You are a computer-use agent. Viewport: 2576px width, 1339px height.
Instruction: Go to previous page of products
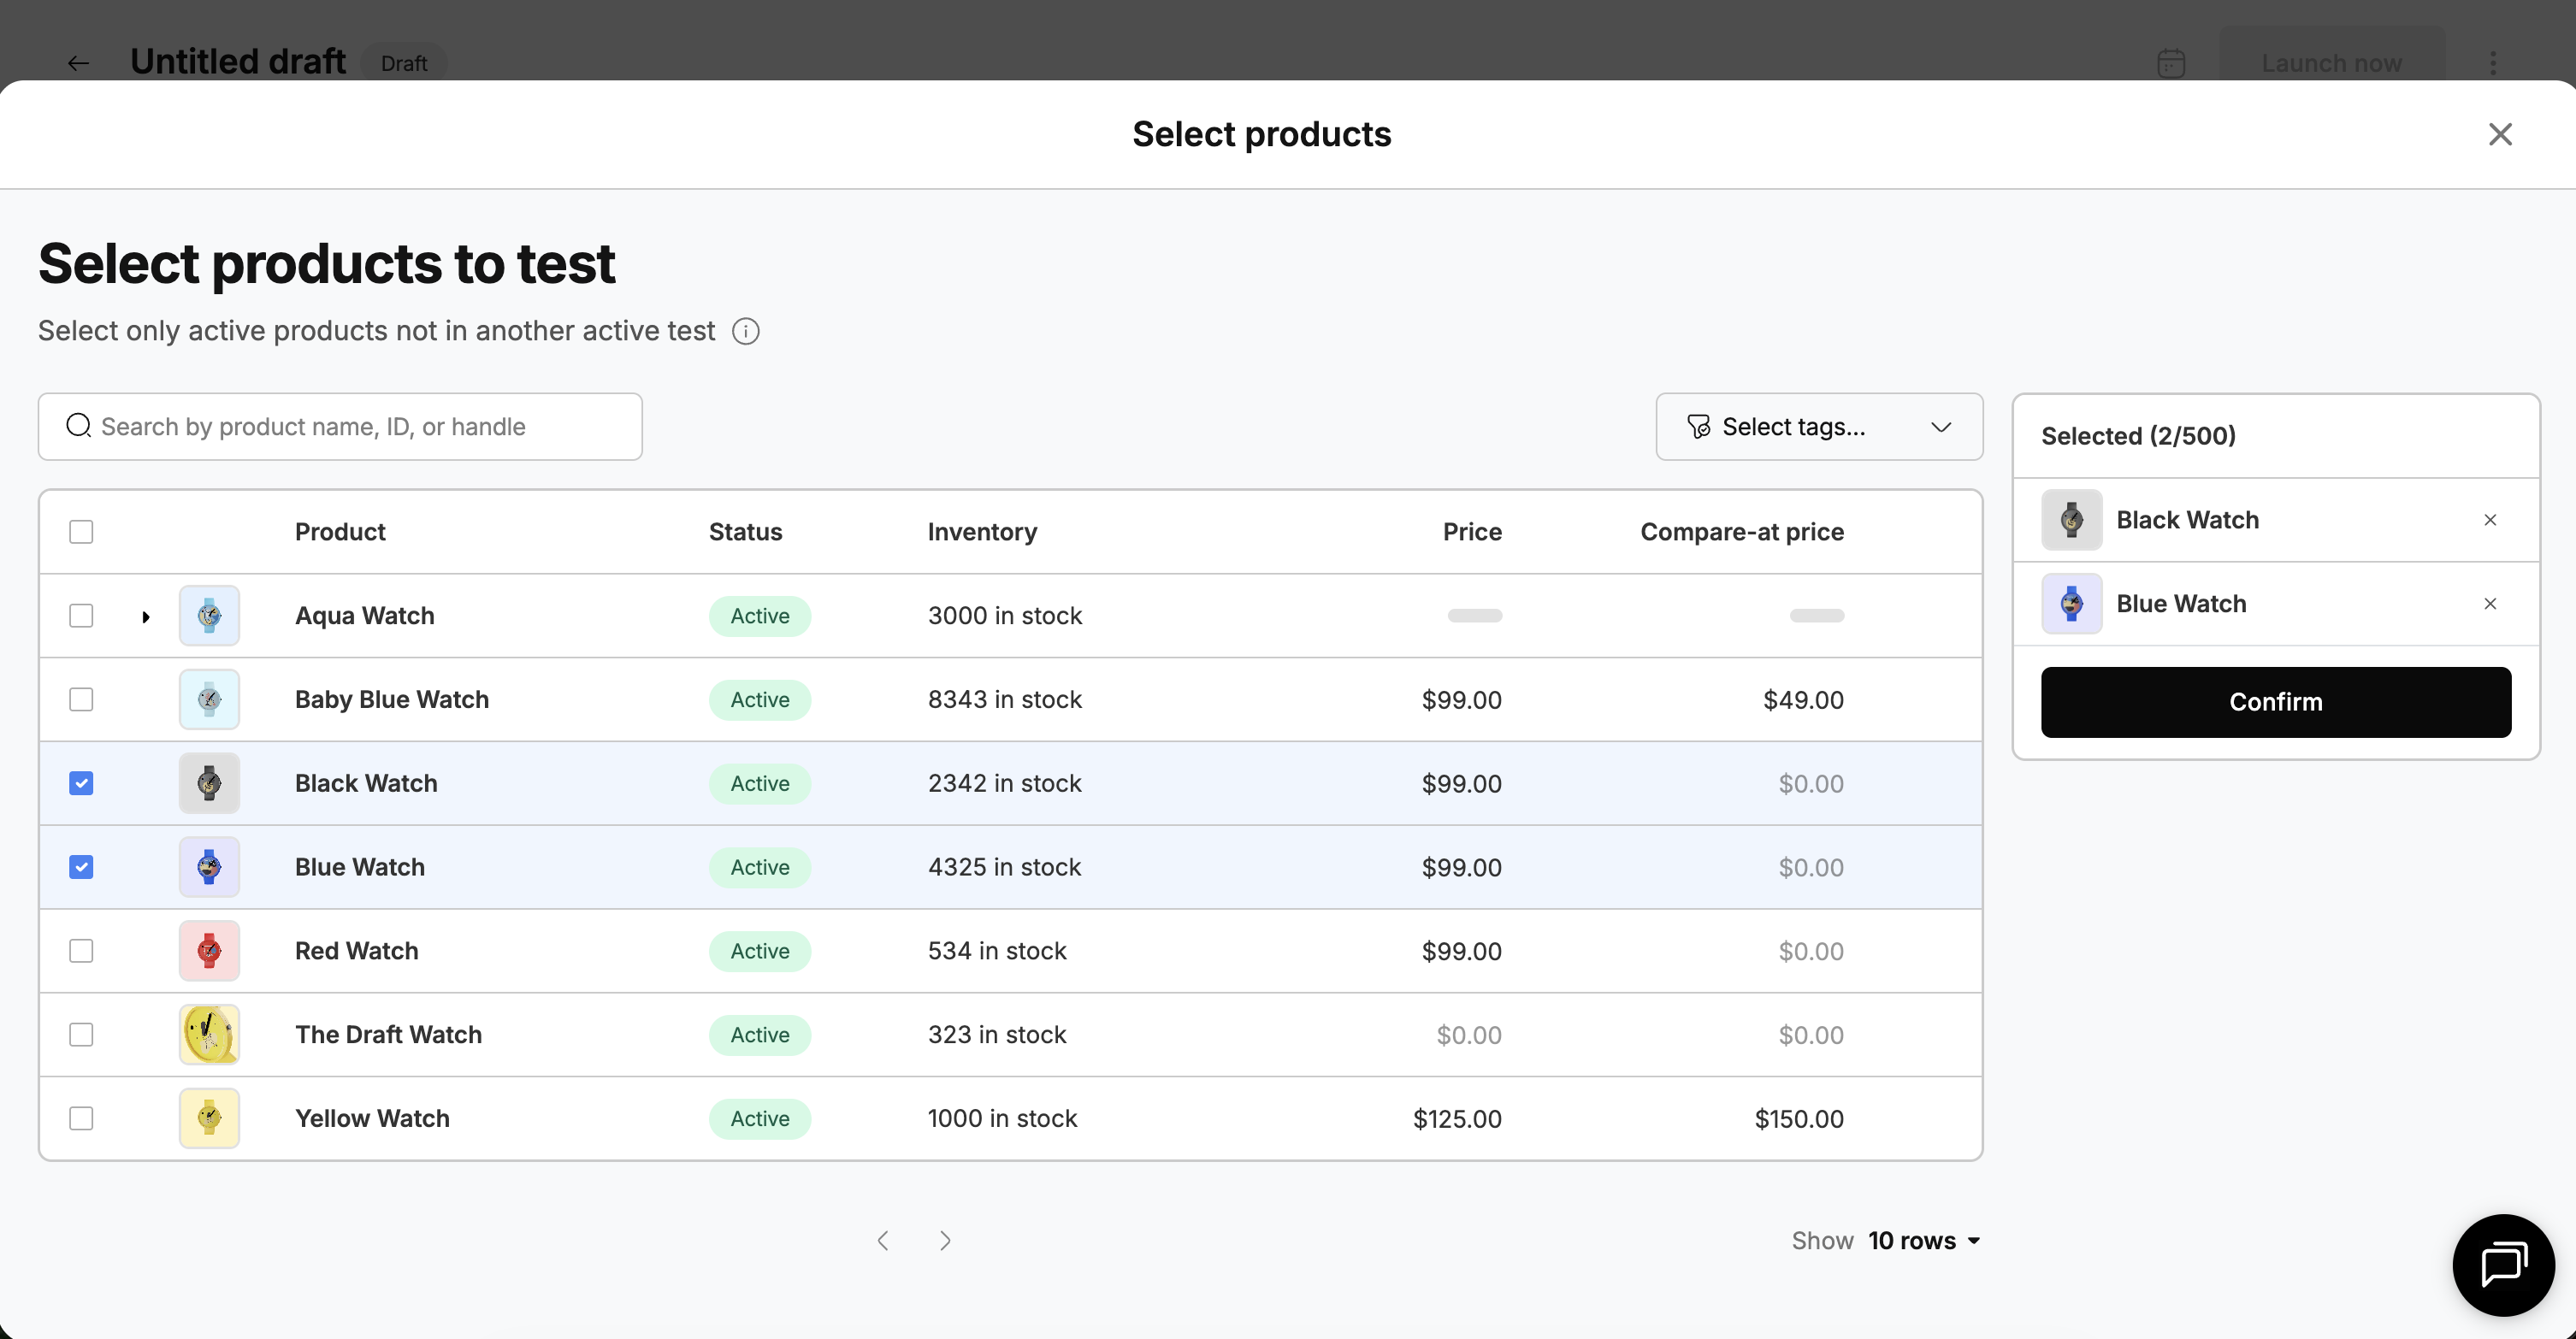pyautogui.click(x=883, y=1241)
